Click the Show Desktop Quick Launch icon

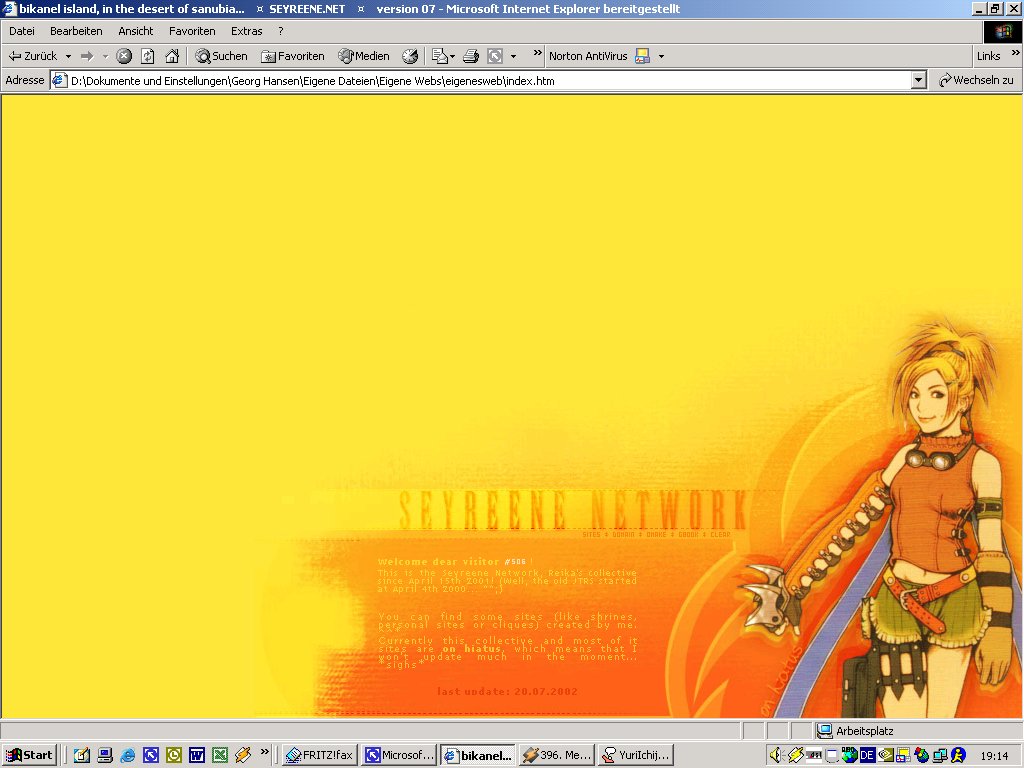(82, 756)
